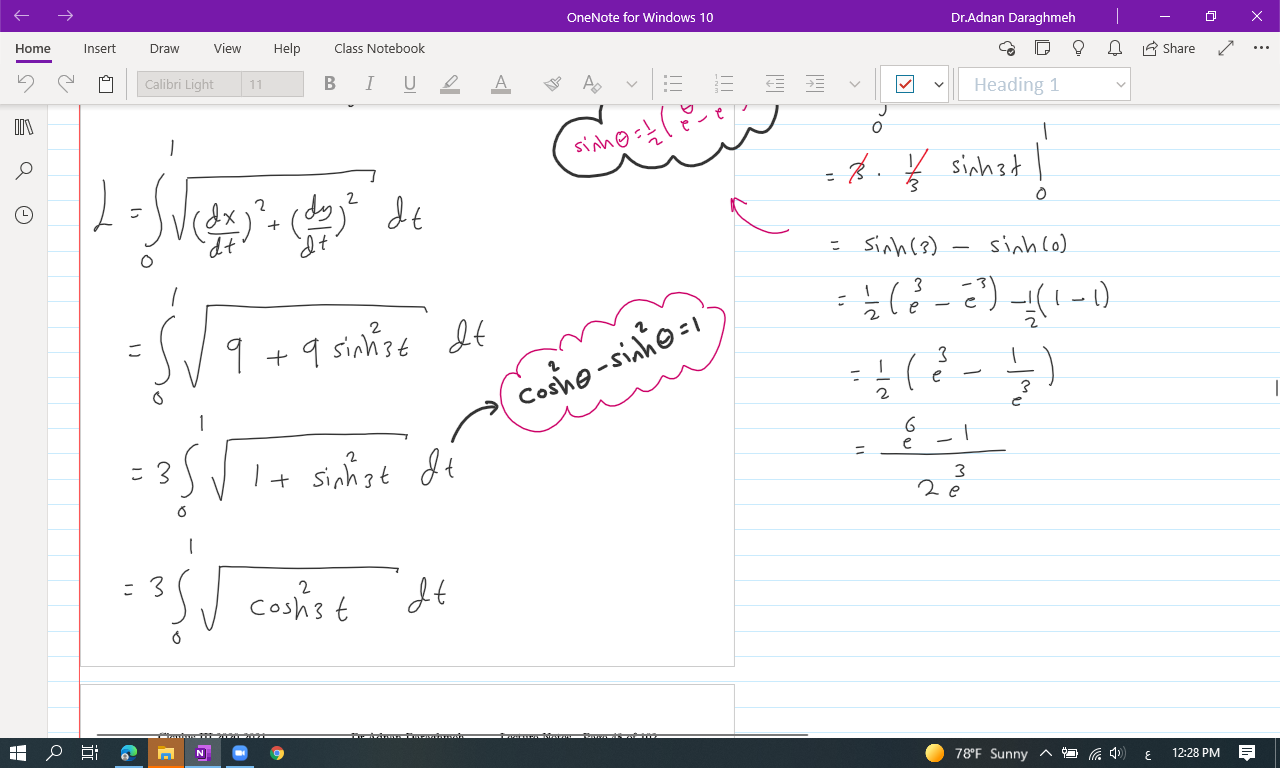Clear all text formatting
Viewport: 1280px width, 768px height.
592,84
